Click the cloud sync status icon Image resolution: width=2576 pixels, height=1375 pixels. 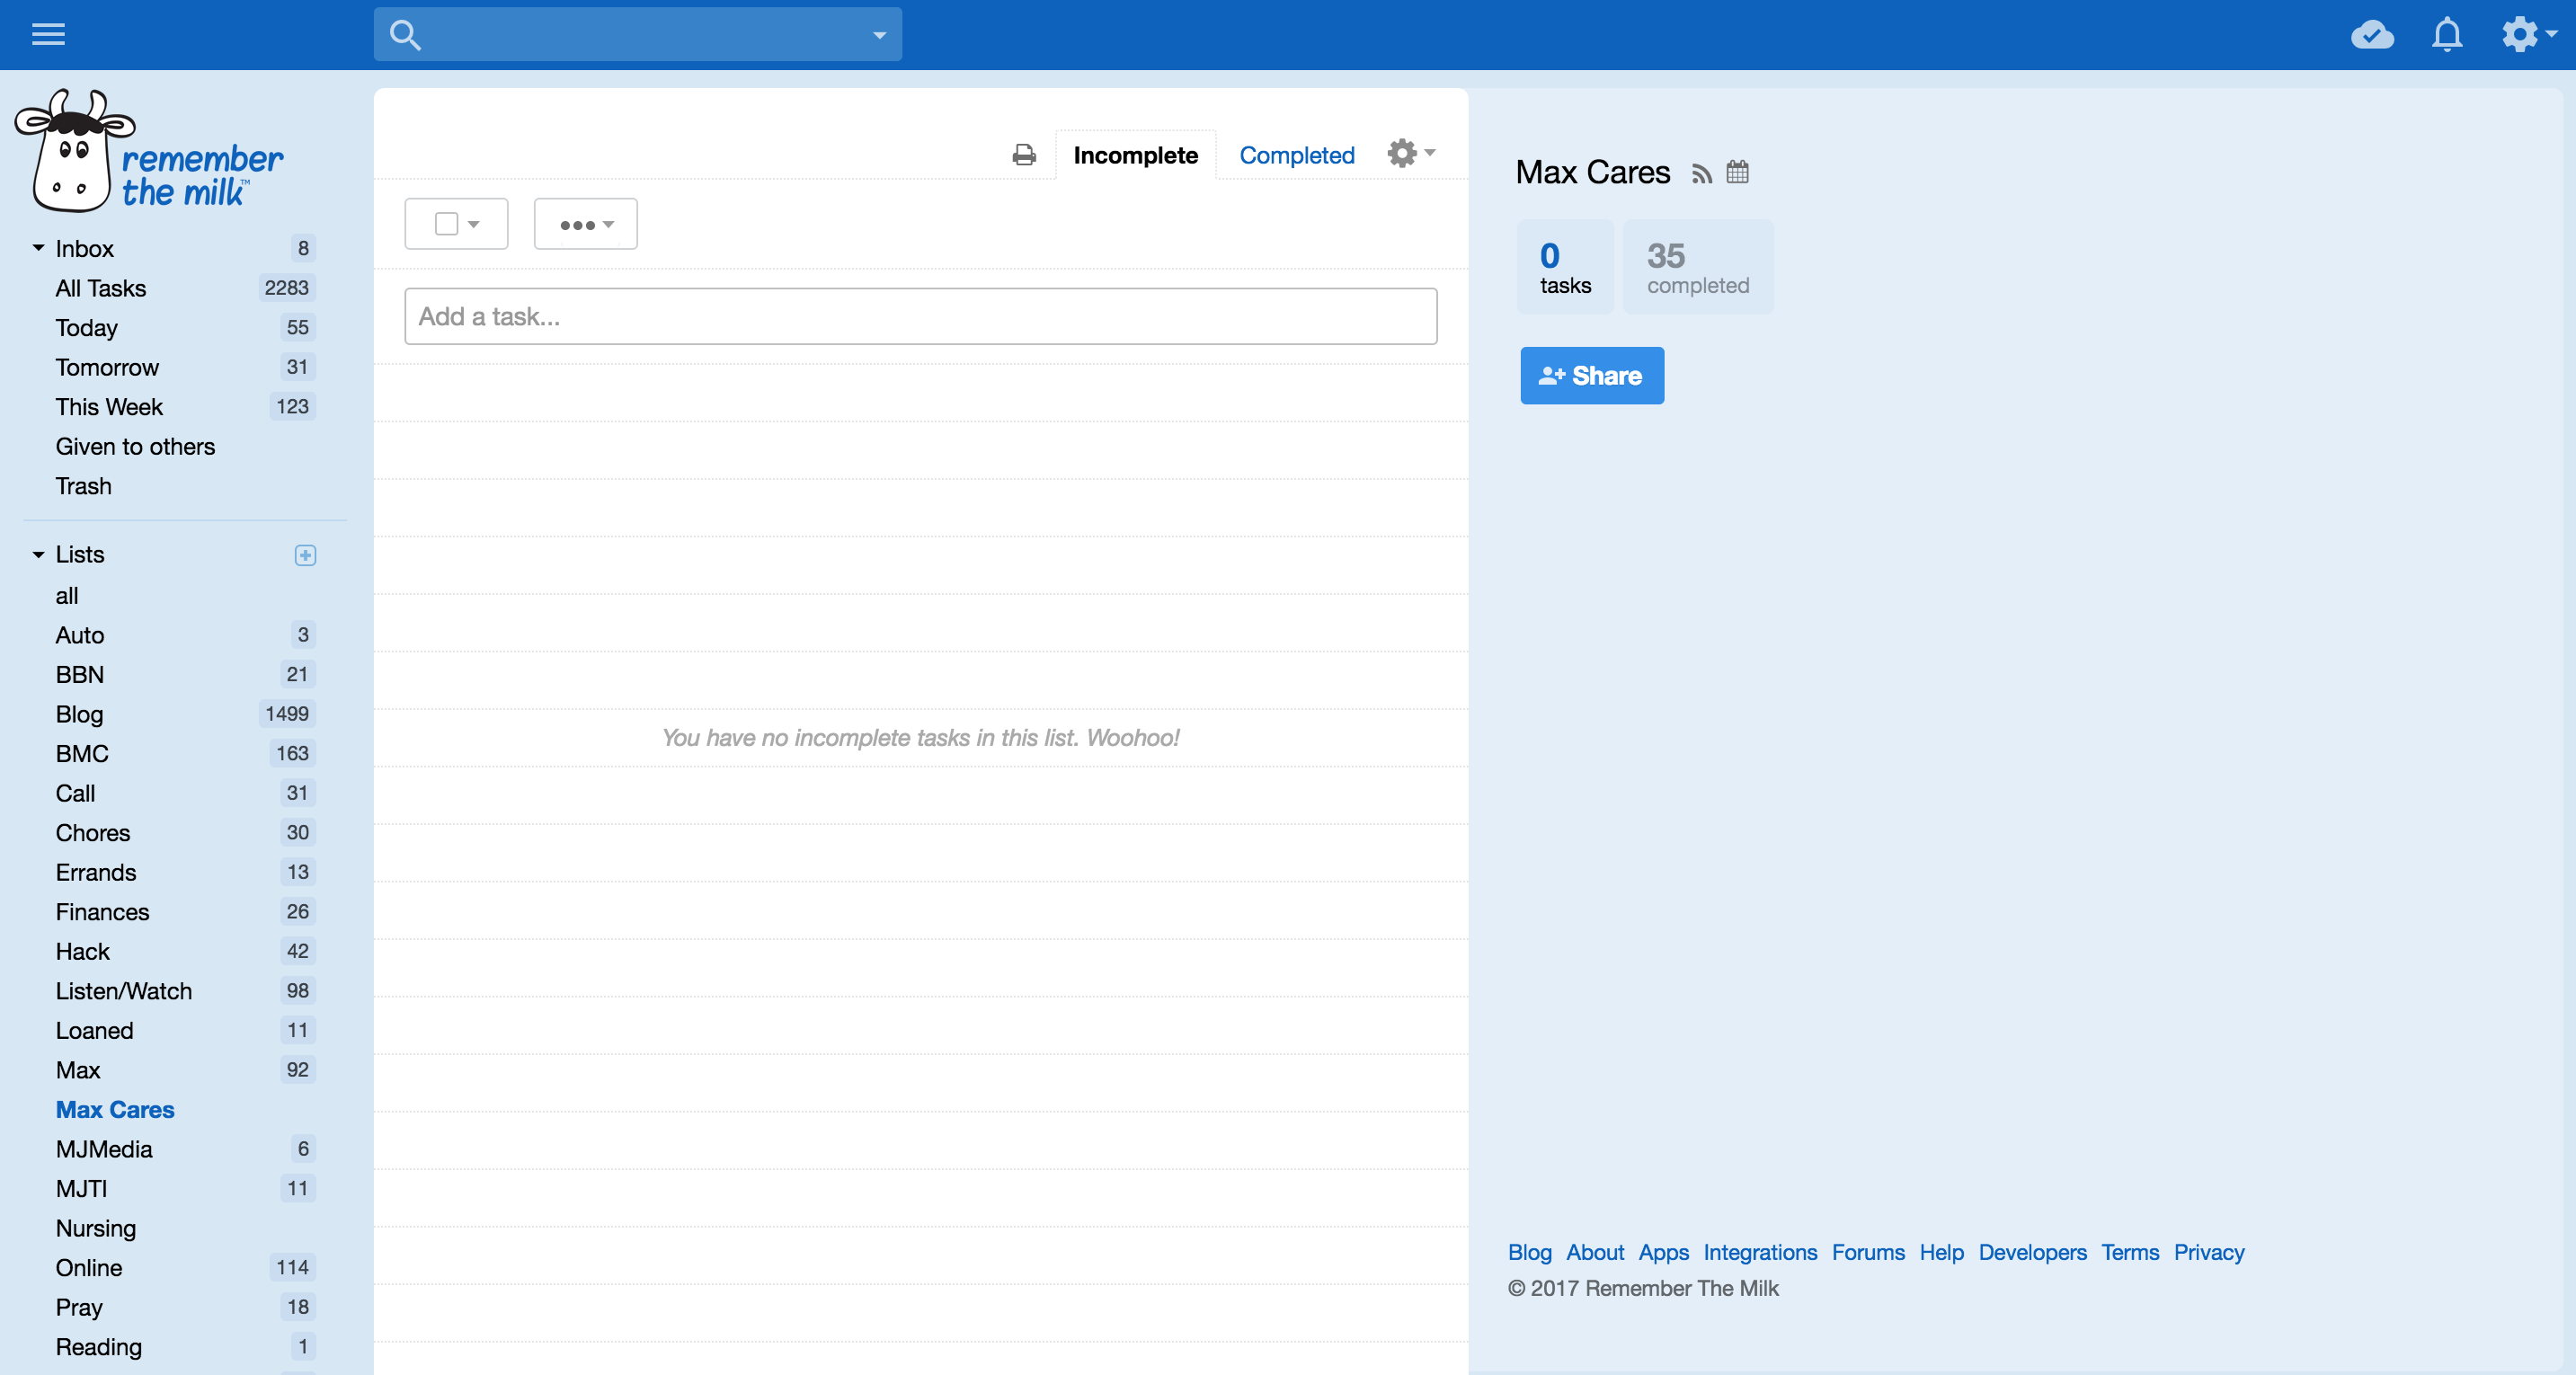point(2372,35)
